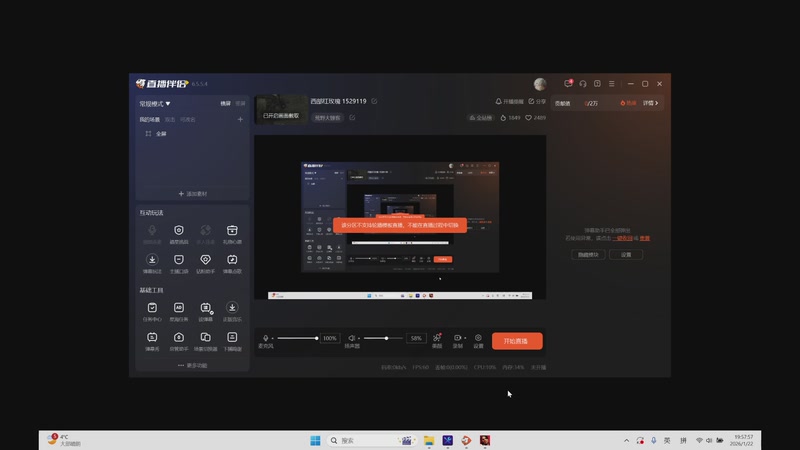
Task: Click the stream cover thumbnail
Action: tap(281, 109)
